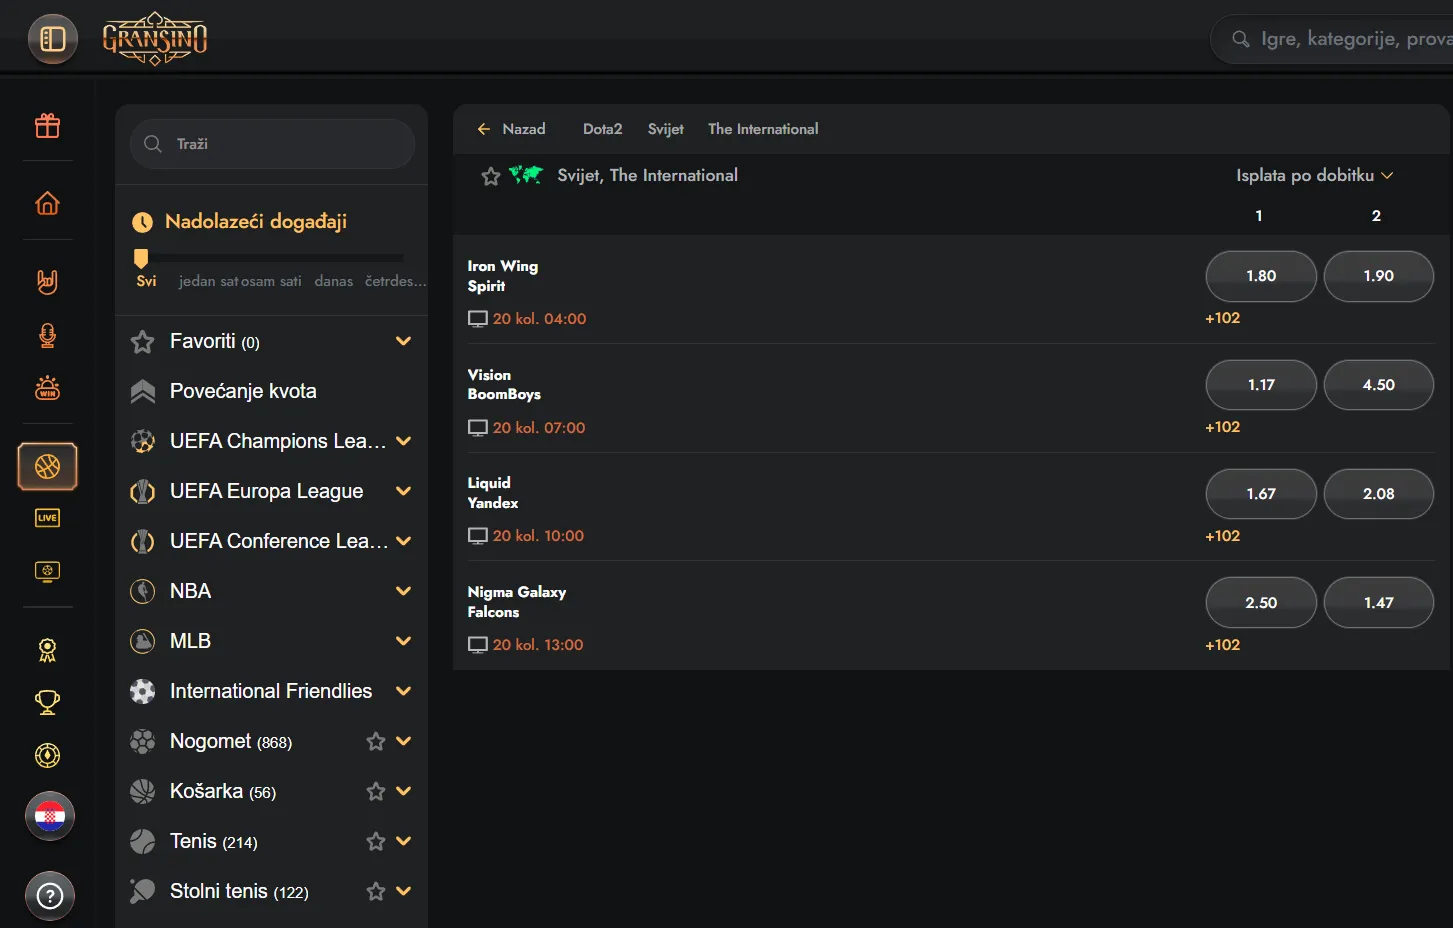Open The International breadcrumb
Screen dimensions: 1453x928
point(763,129)
